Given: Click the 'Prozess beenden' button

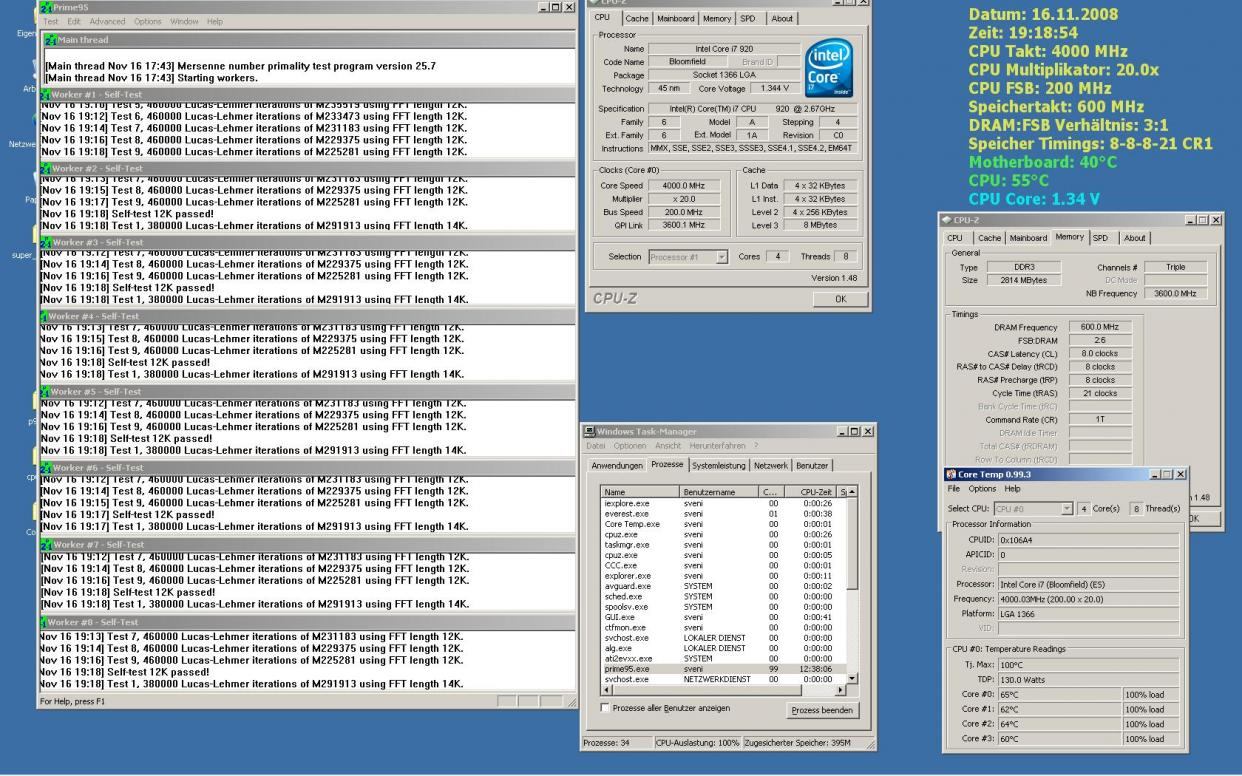Looking at the screenshot, I should coord(822,710).
